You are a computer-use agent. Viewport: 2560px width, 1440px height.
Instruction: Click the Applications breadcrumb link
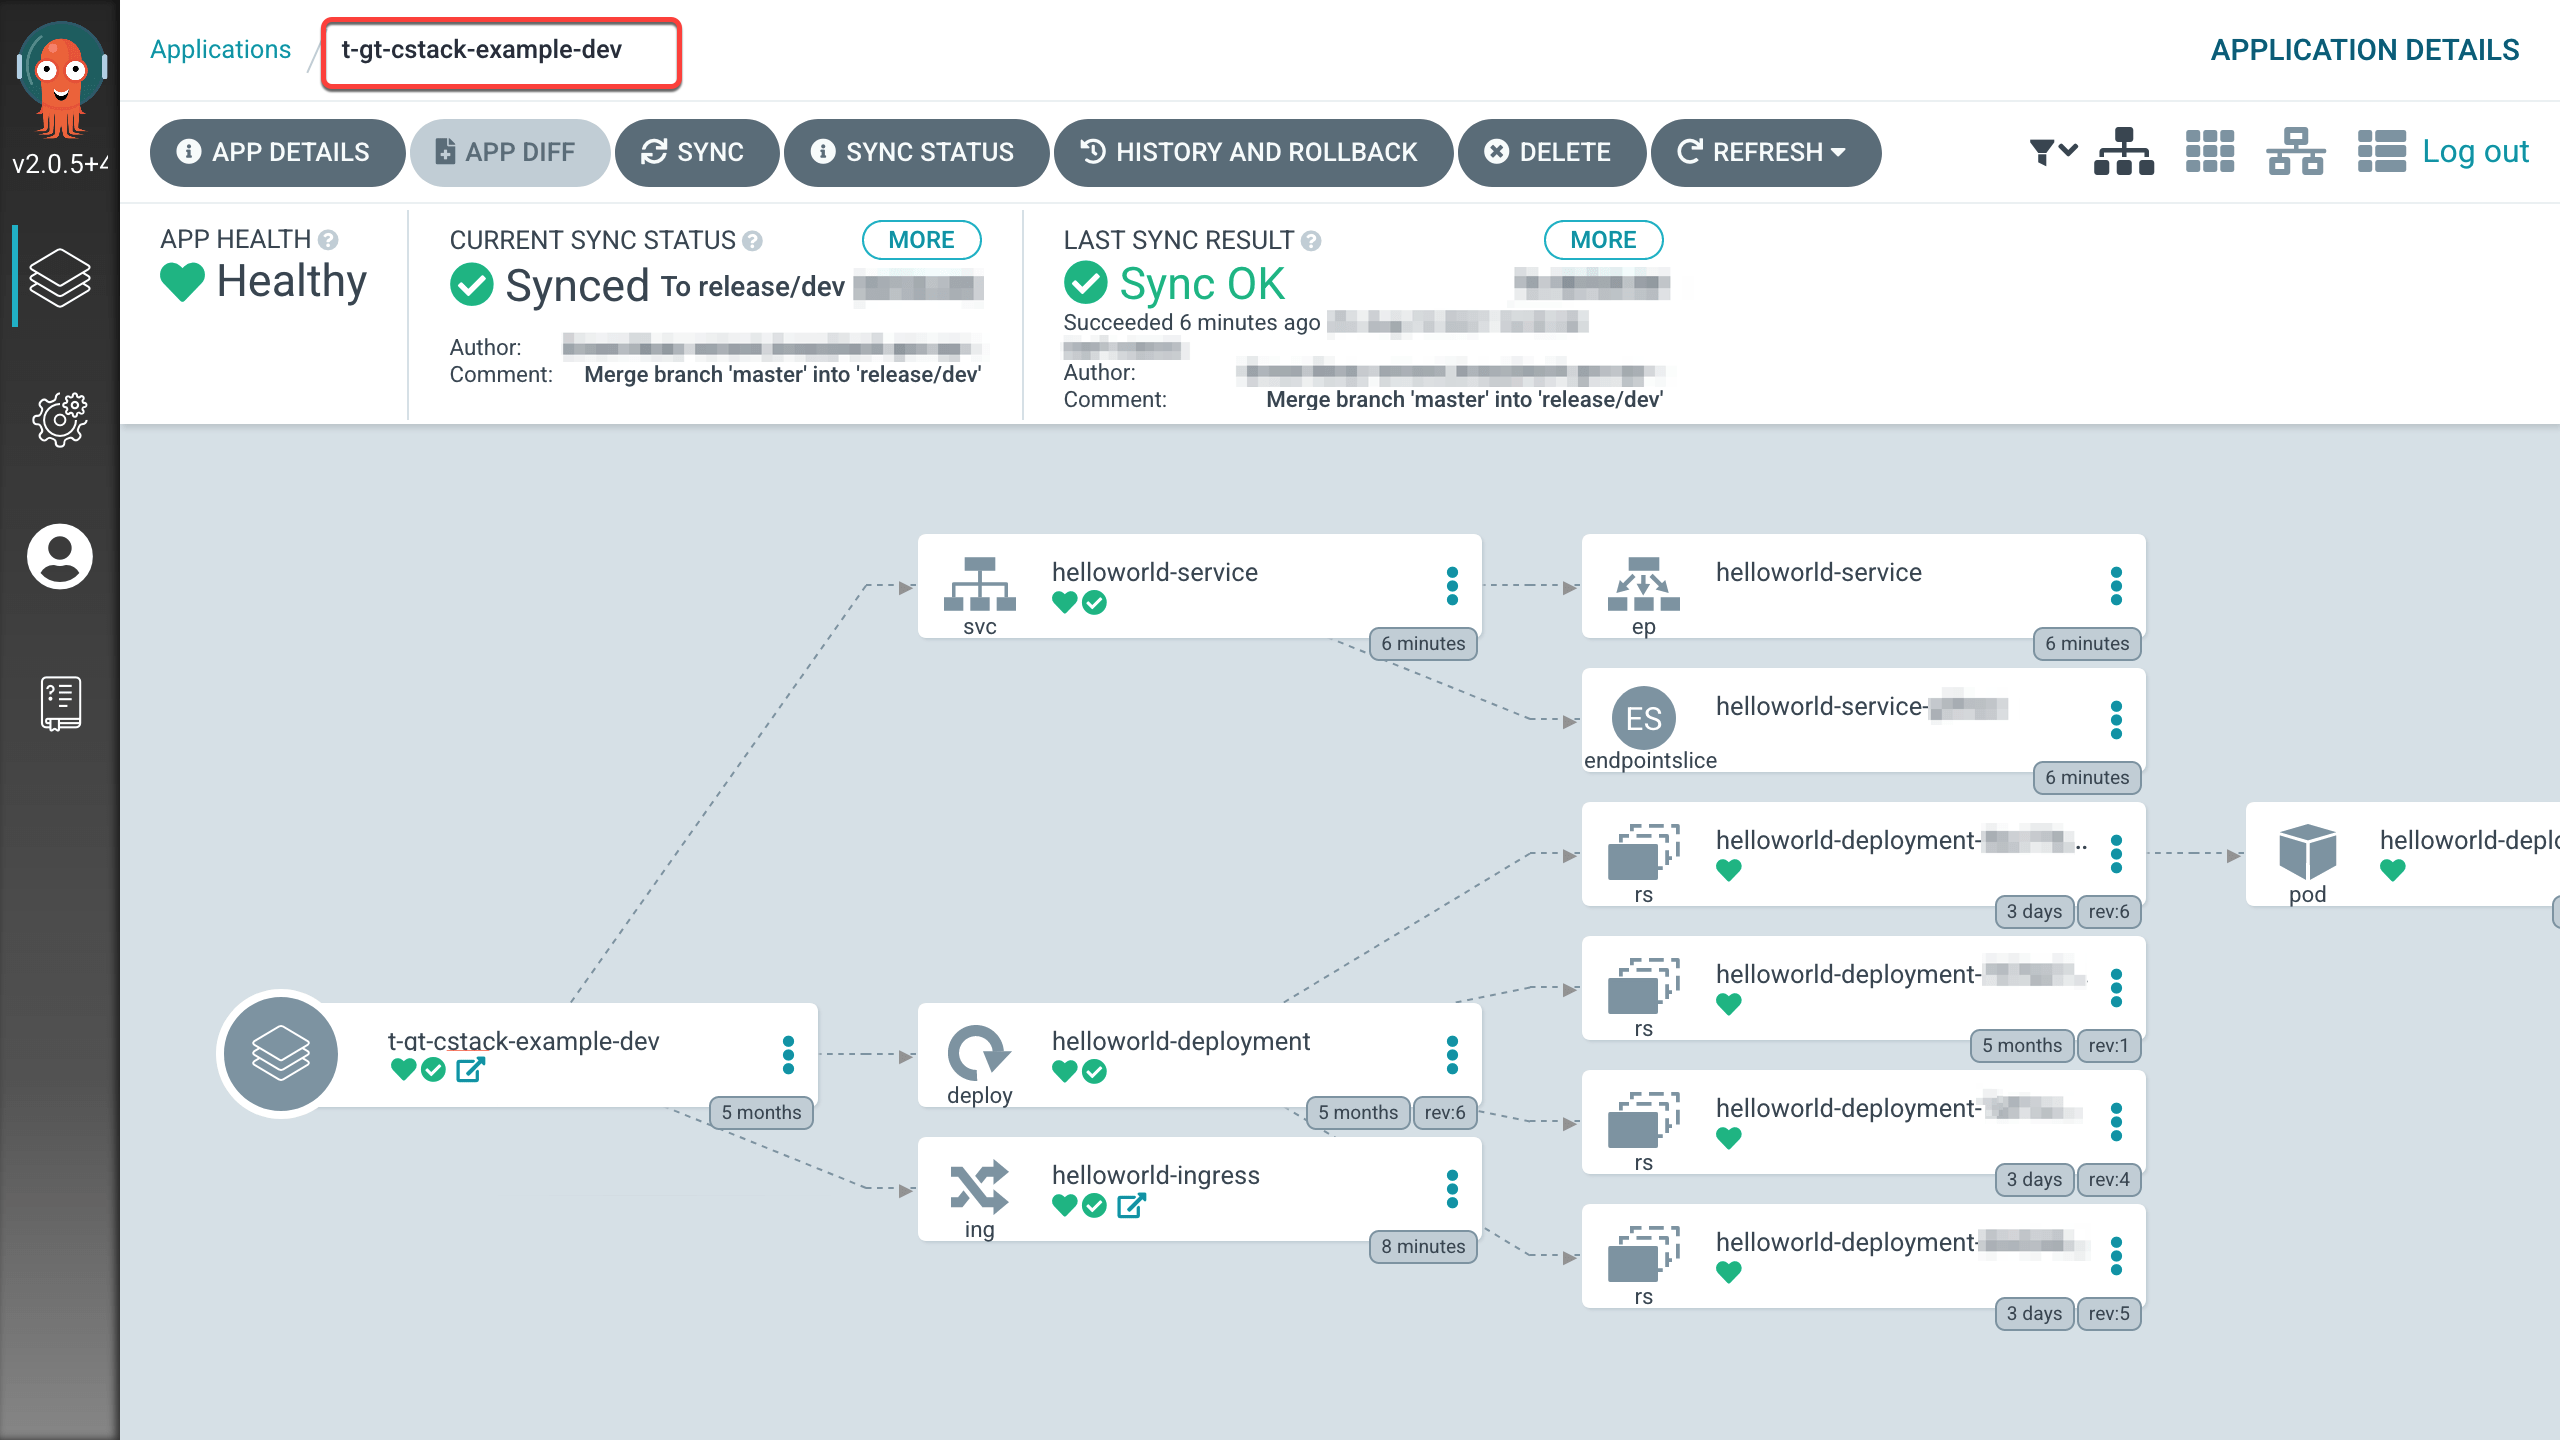pyautogui.click(x=220, y=50)
